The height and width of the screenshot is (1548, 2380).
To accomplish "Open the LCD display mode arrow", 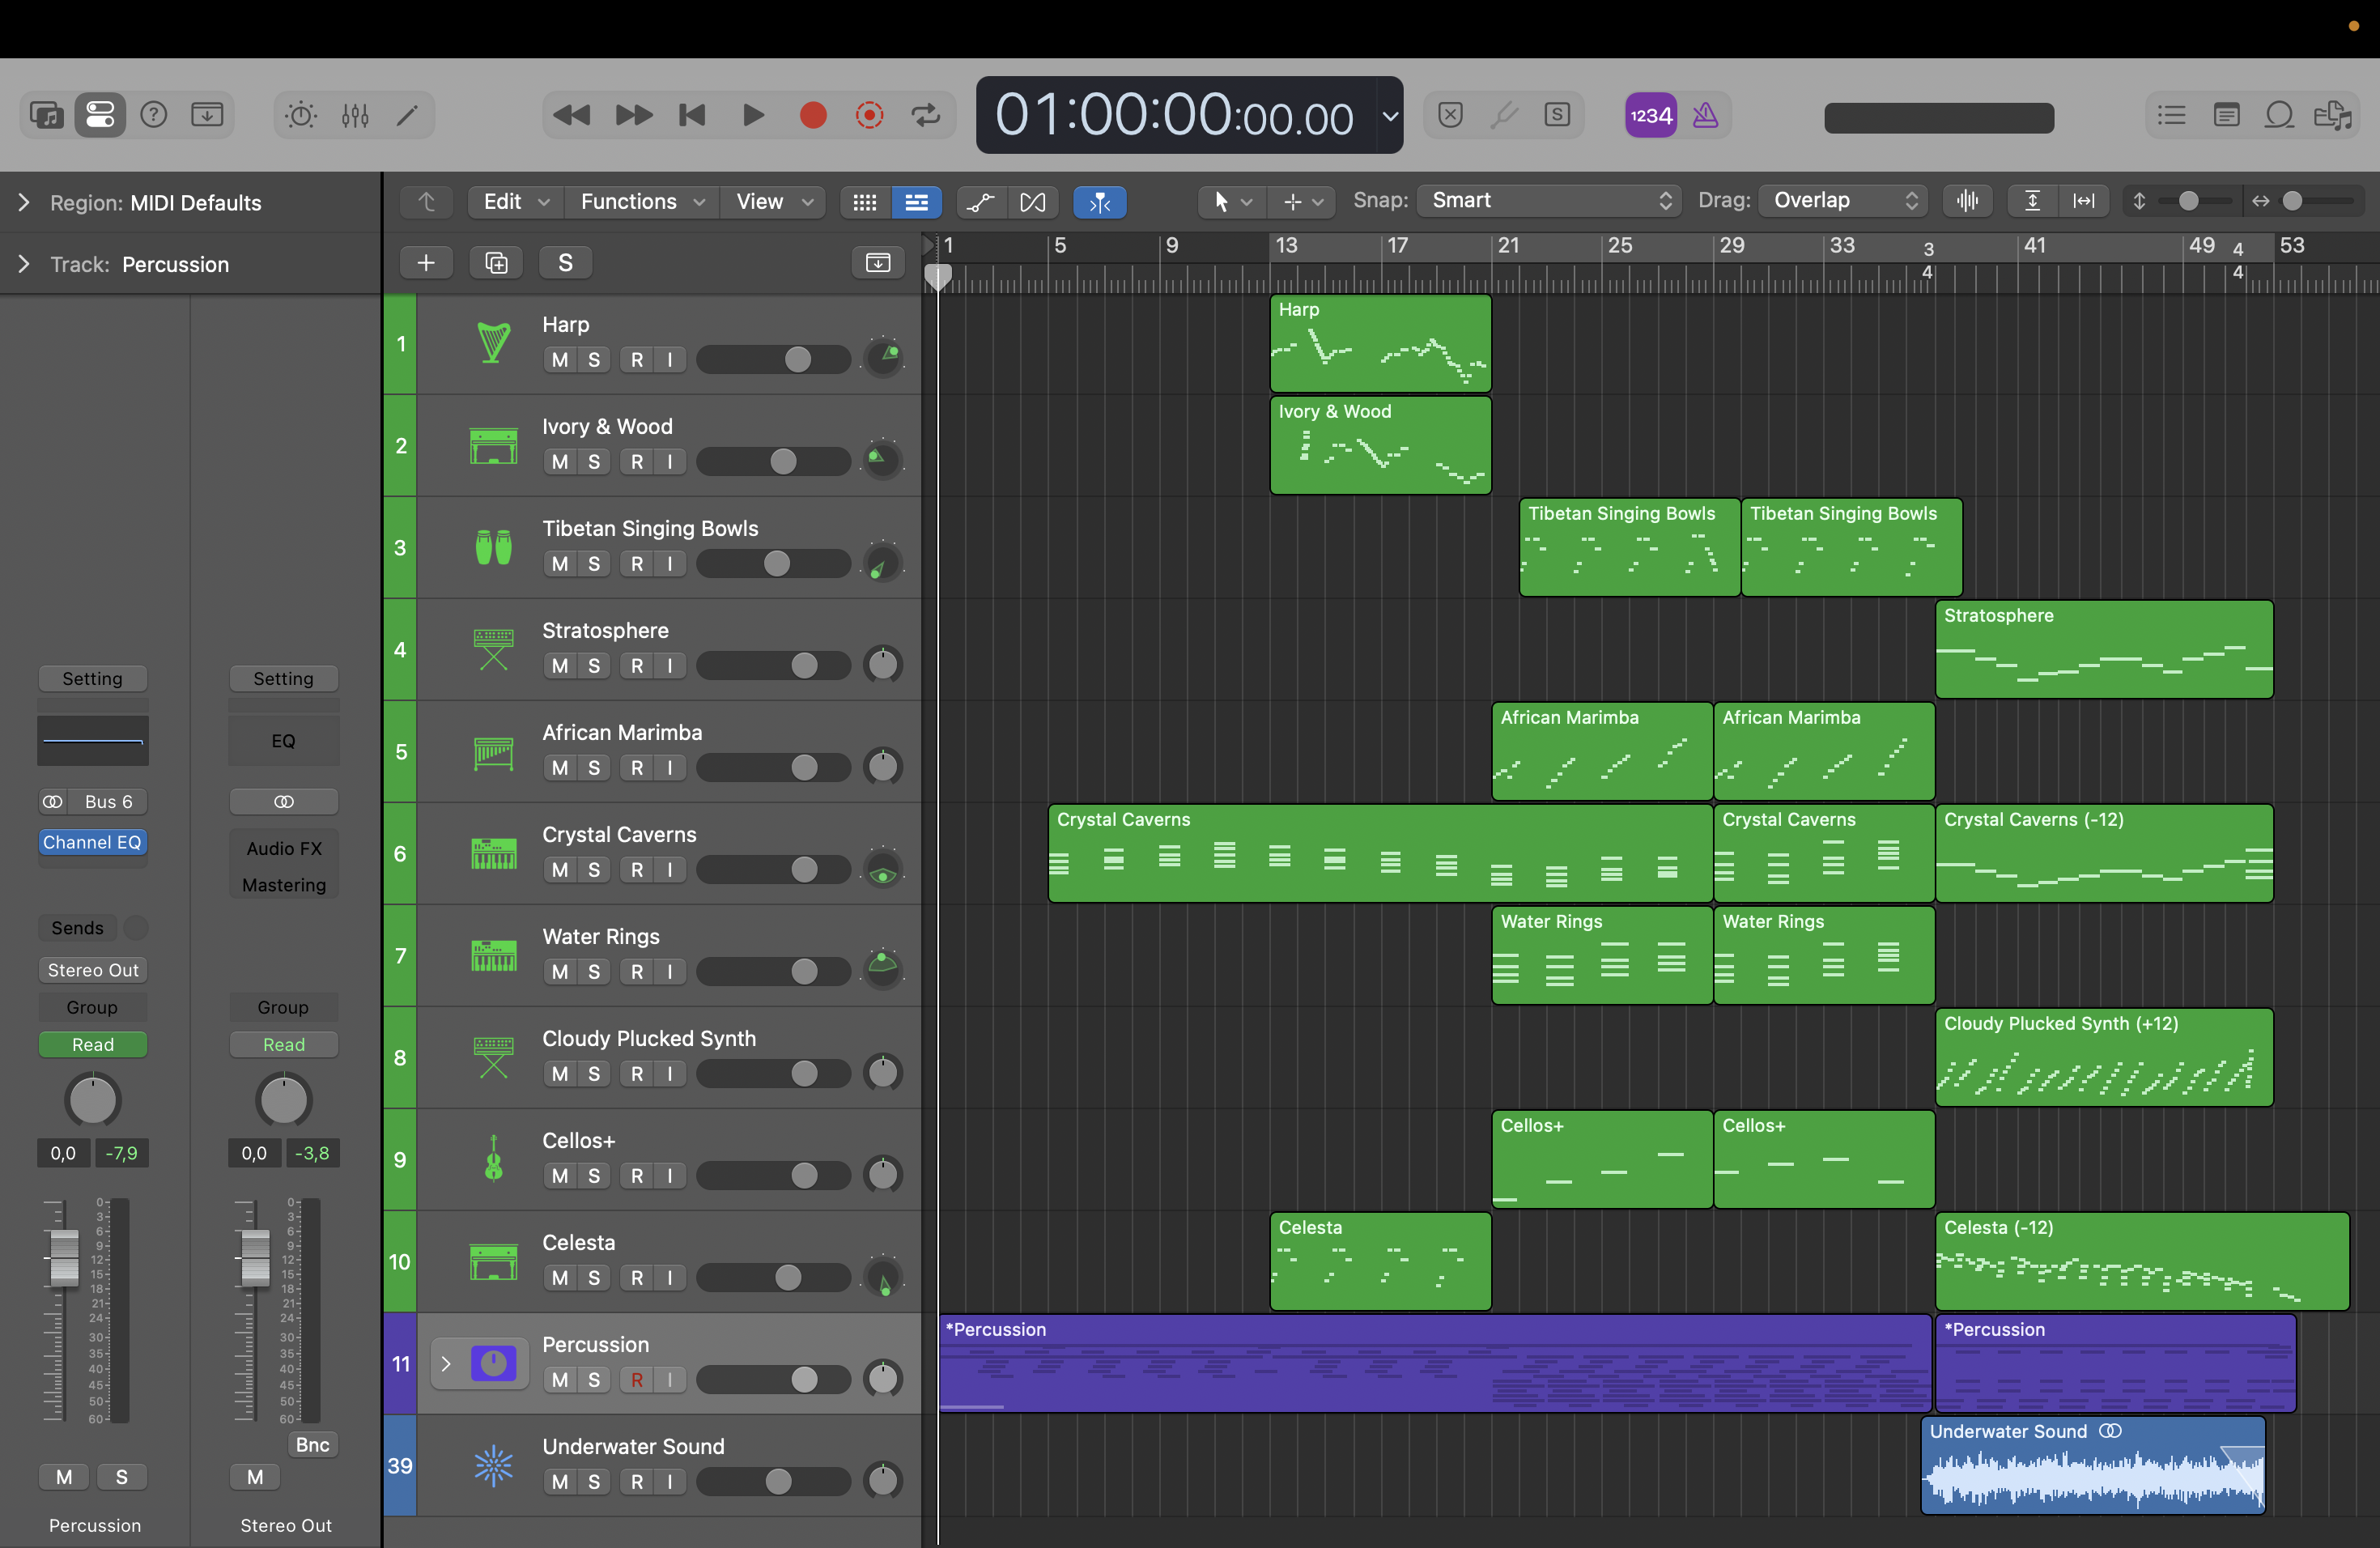I will point(1390,115).
